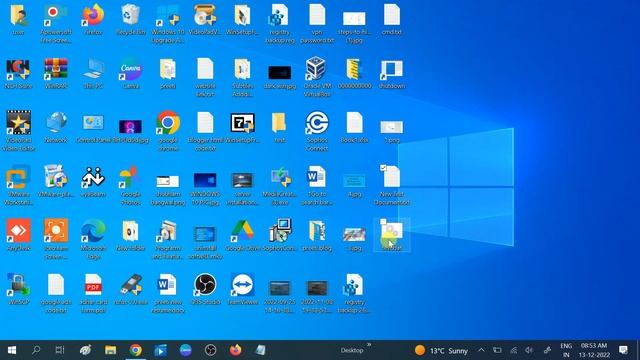Open the notification action center

pos(623,350)
